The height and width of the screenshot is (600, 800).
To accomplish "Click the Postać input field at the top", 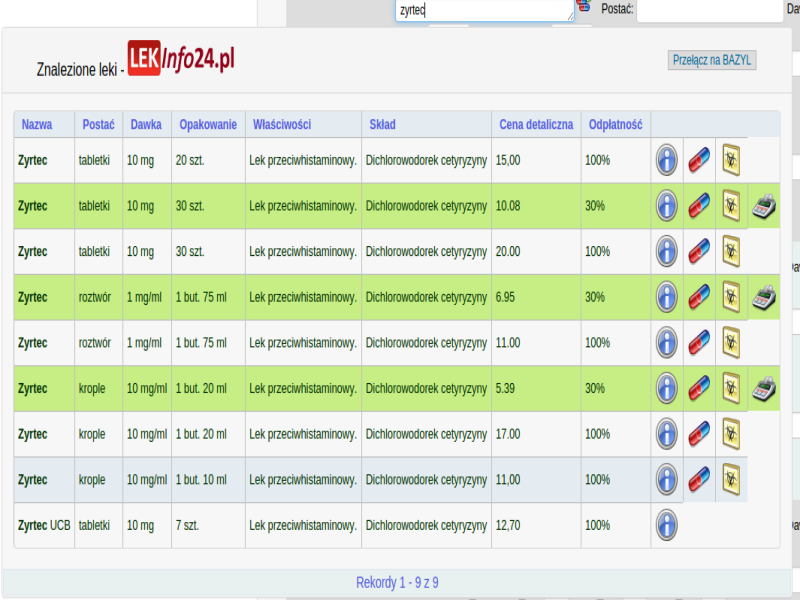I will pyautogui.click(x=710, y=10).
